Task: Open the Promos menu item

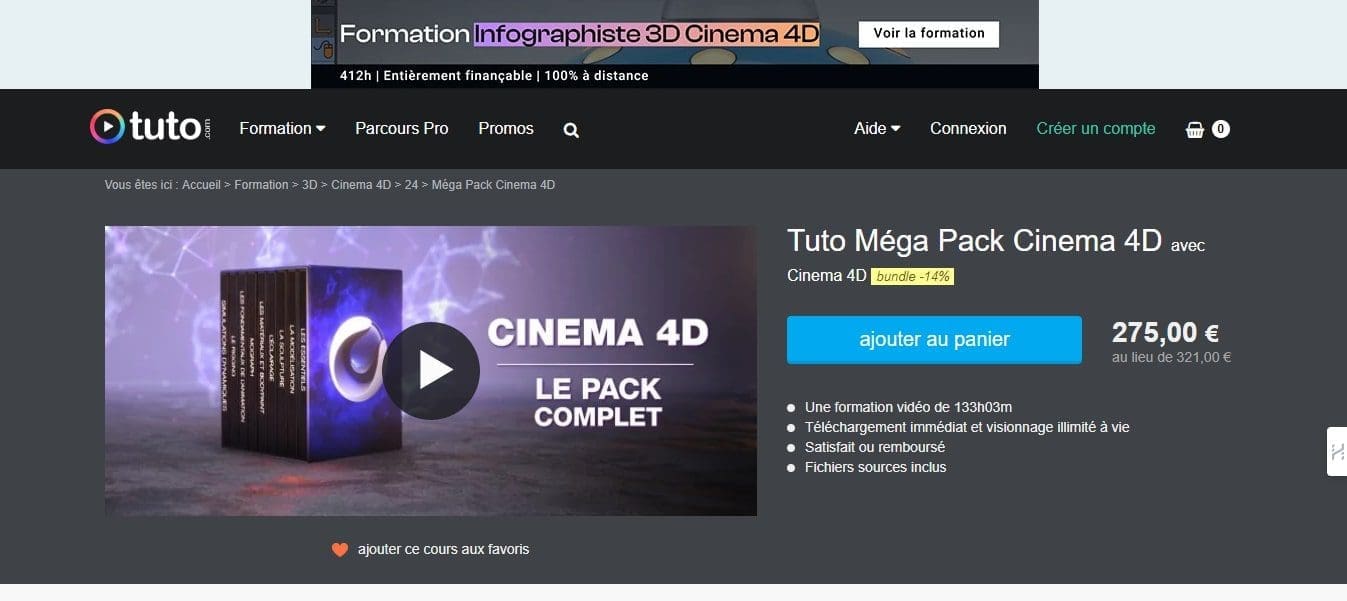Action: click(506, 128)
